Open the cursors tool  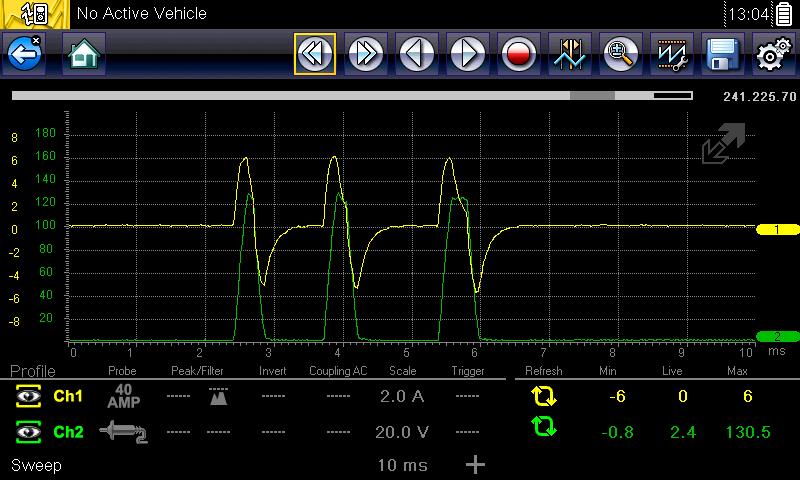point(570,54)
